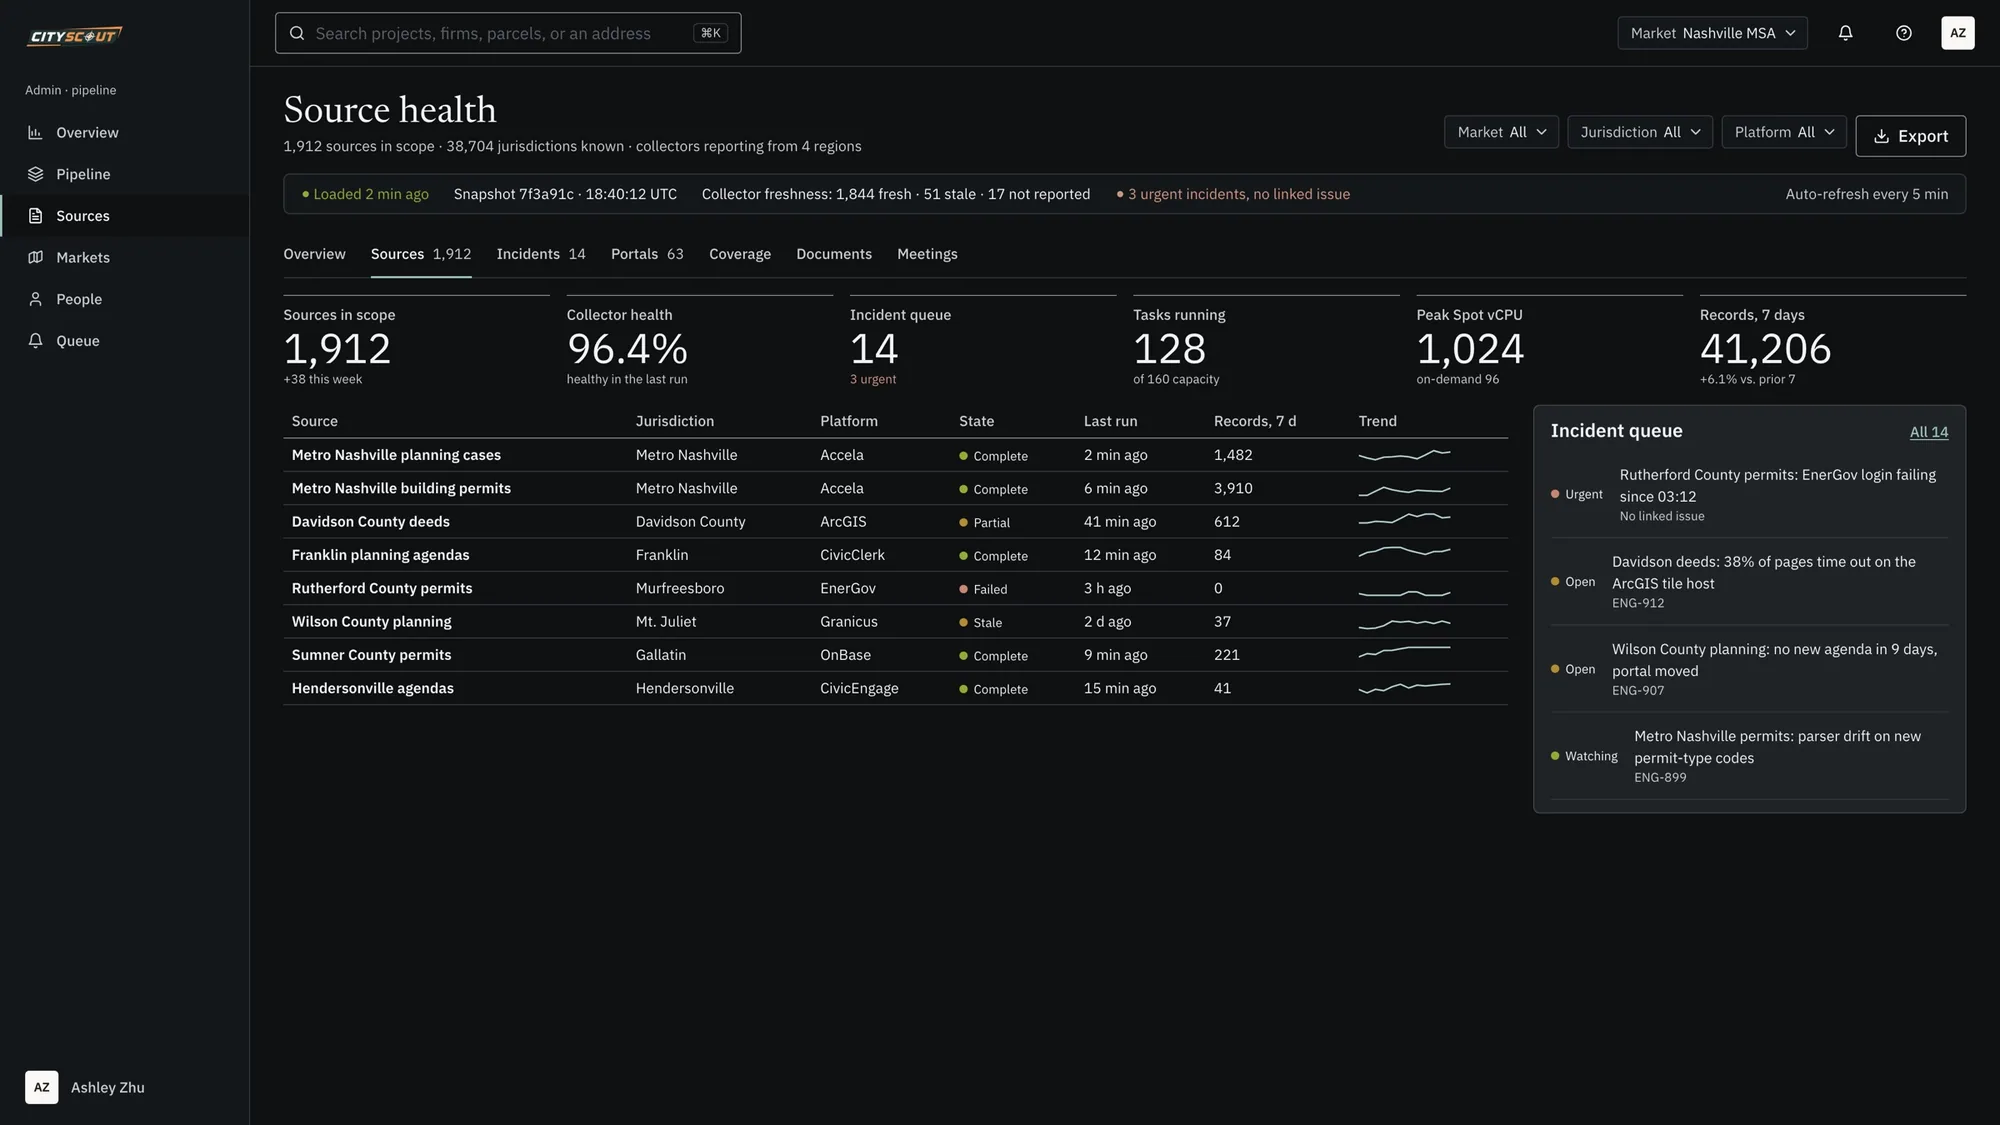Open the Market Nashville MSA dropdown
Screen dimensions: 2000x1125
[1712, 33]
